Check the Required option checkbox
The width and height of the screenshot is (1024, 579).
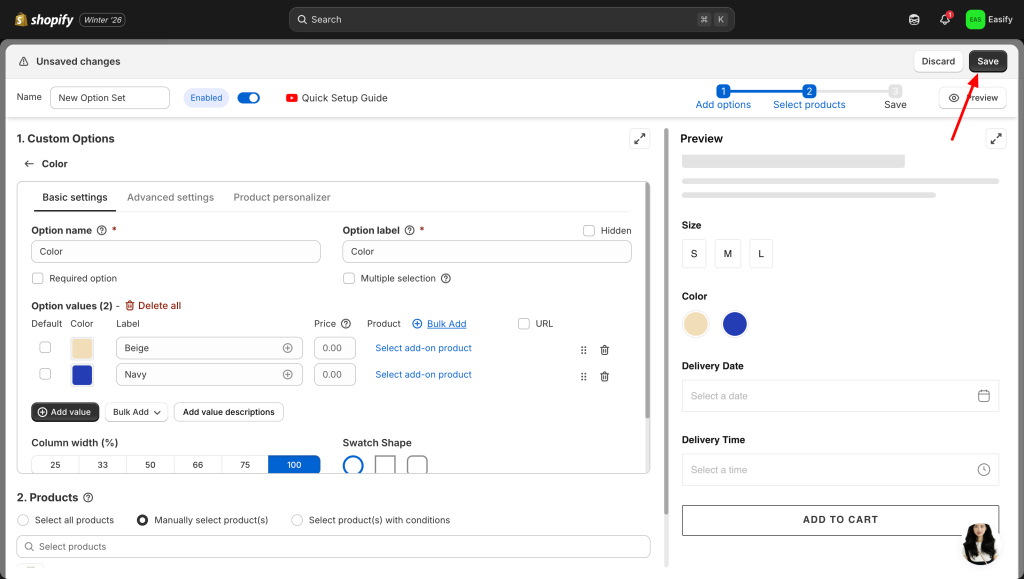(38, 279)
